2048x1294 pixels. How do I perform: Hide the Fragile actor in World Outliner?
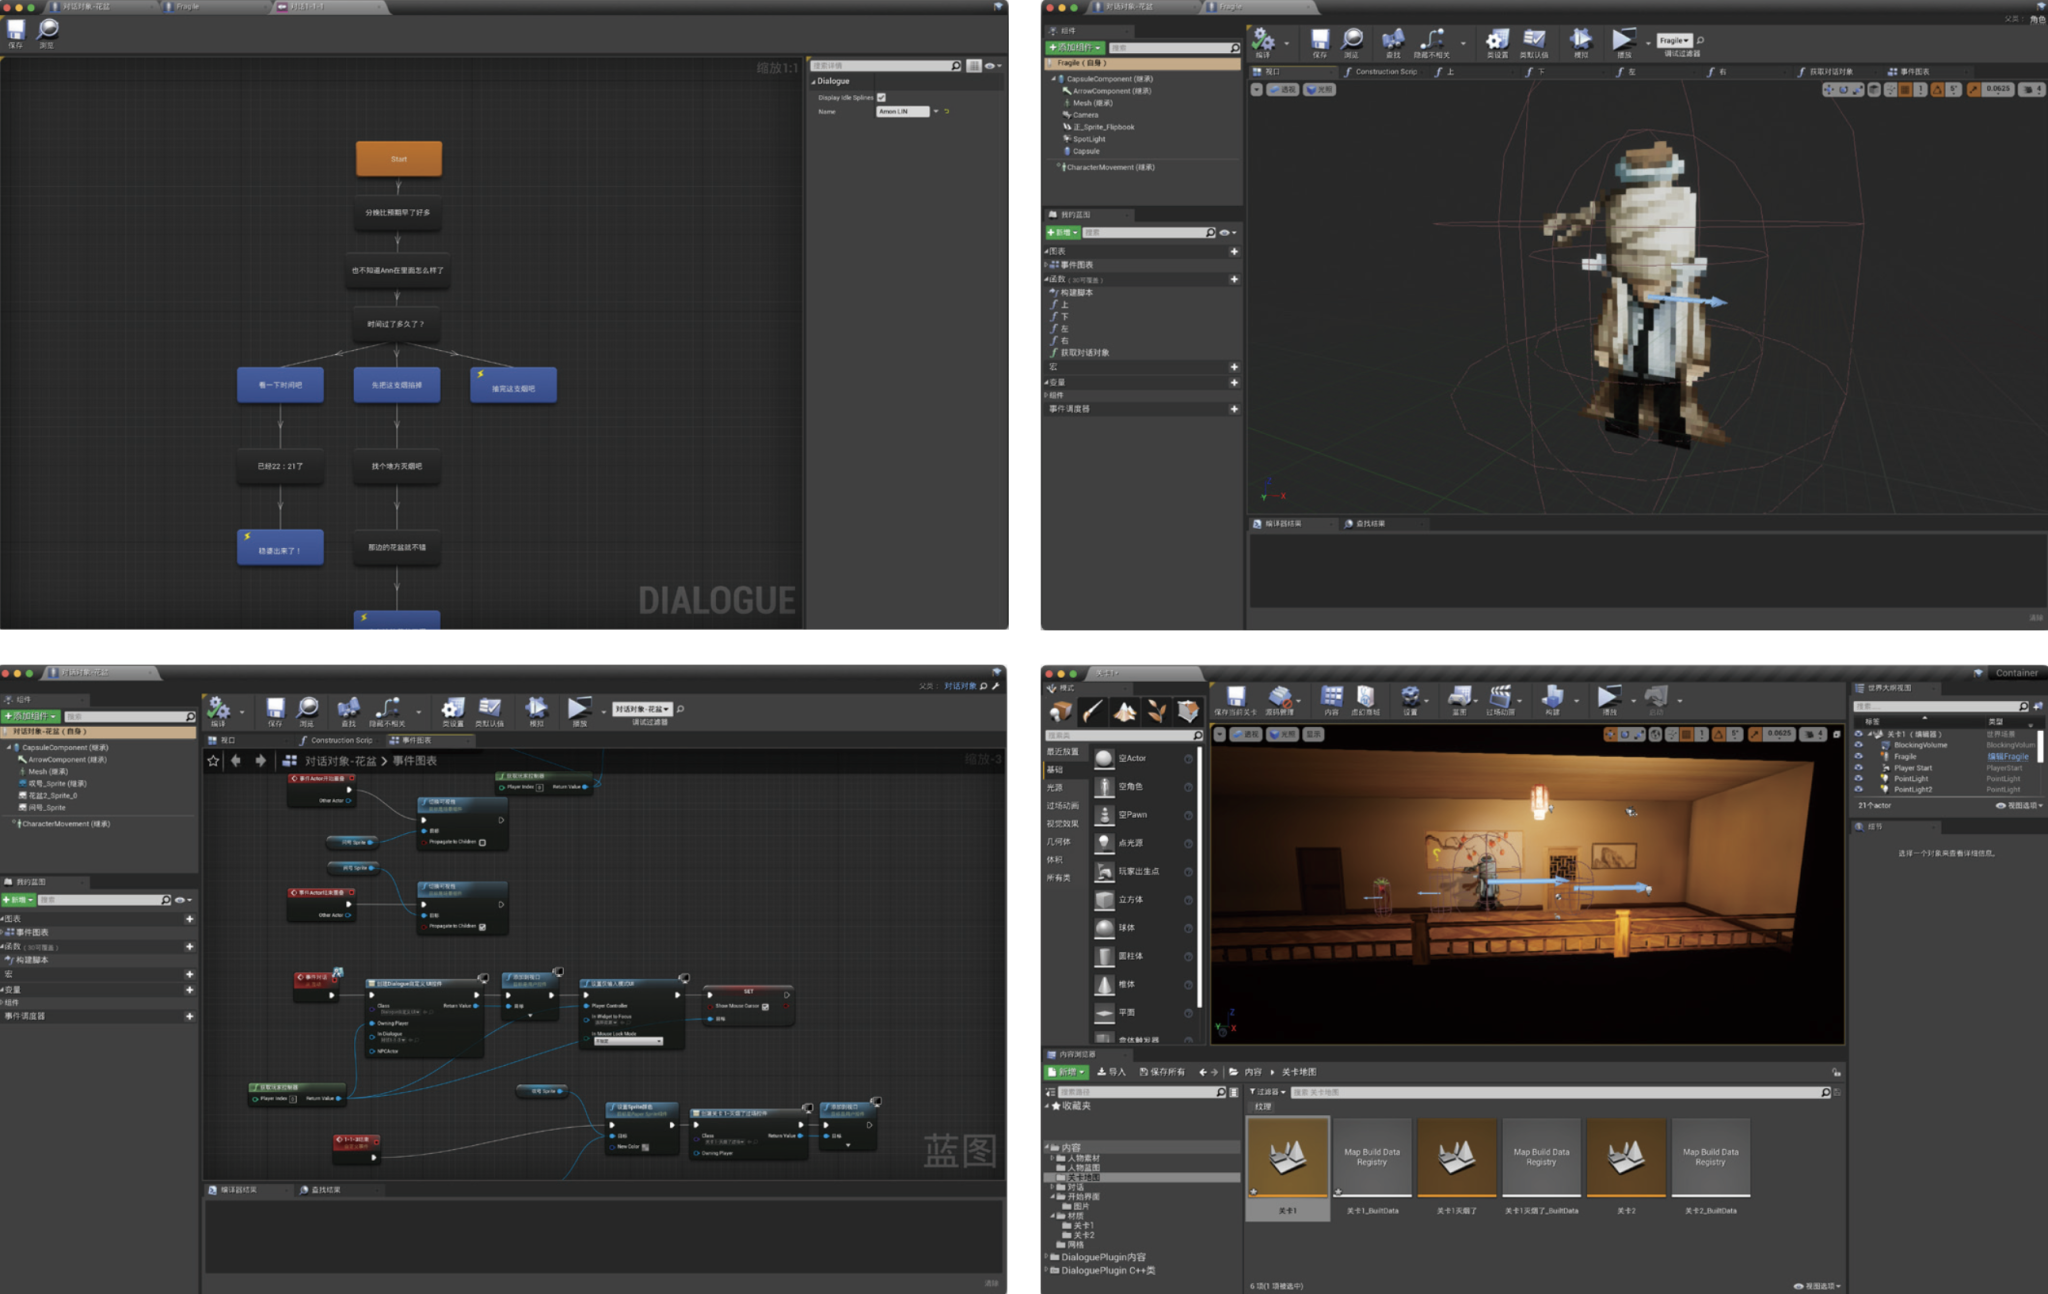[x=1858, y=756]
